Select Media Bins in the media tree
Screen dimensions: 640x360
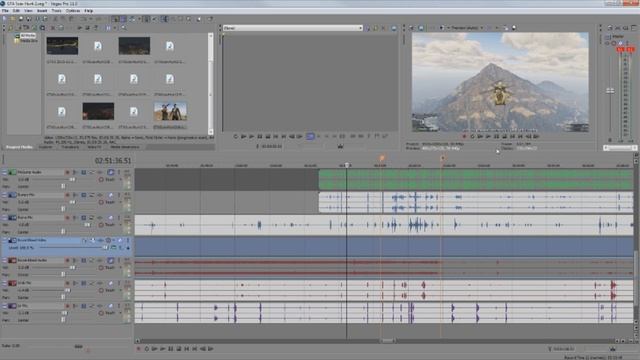point(29,41)
